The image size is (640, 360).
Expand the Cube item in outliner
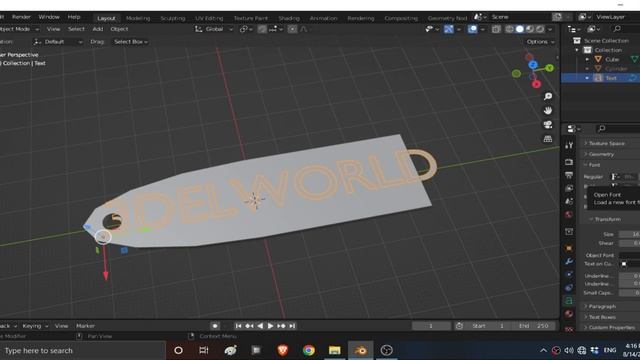[587, 59]
